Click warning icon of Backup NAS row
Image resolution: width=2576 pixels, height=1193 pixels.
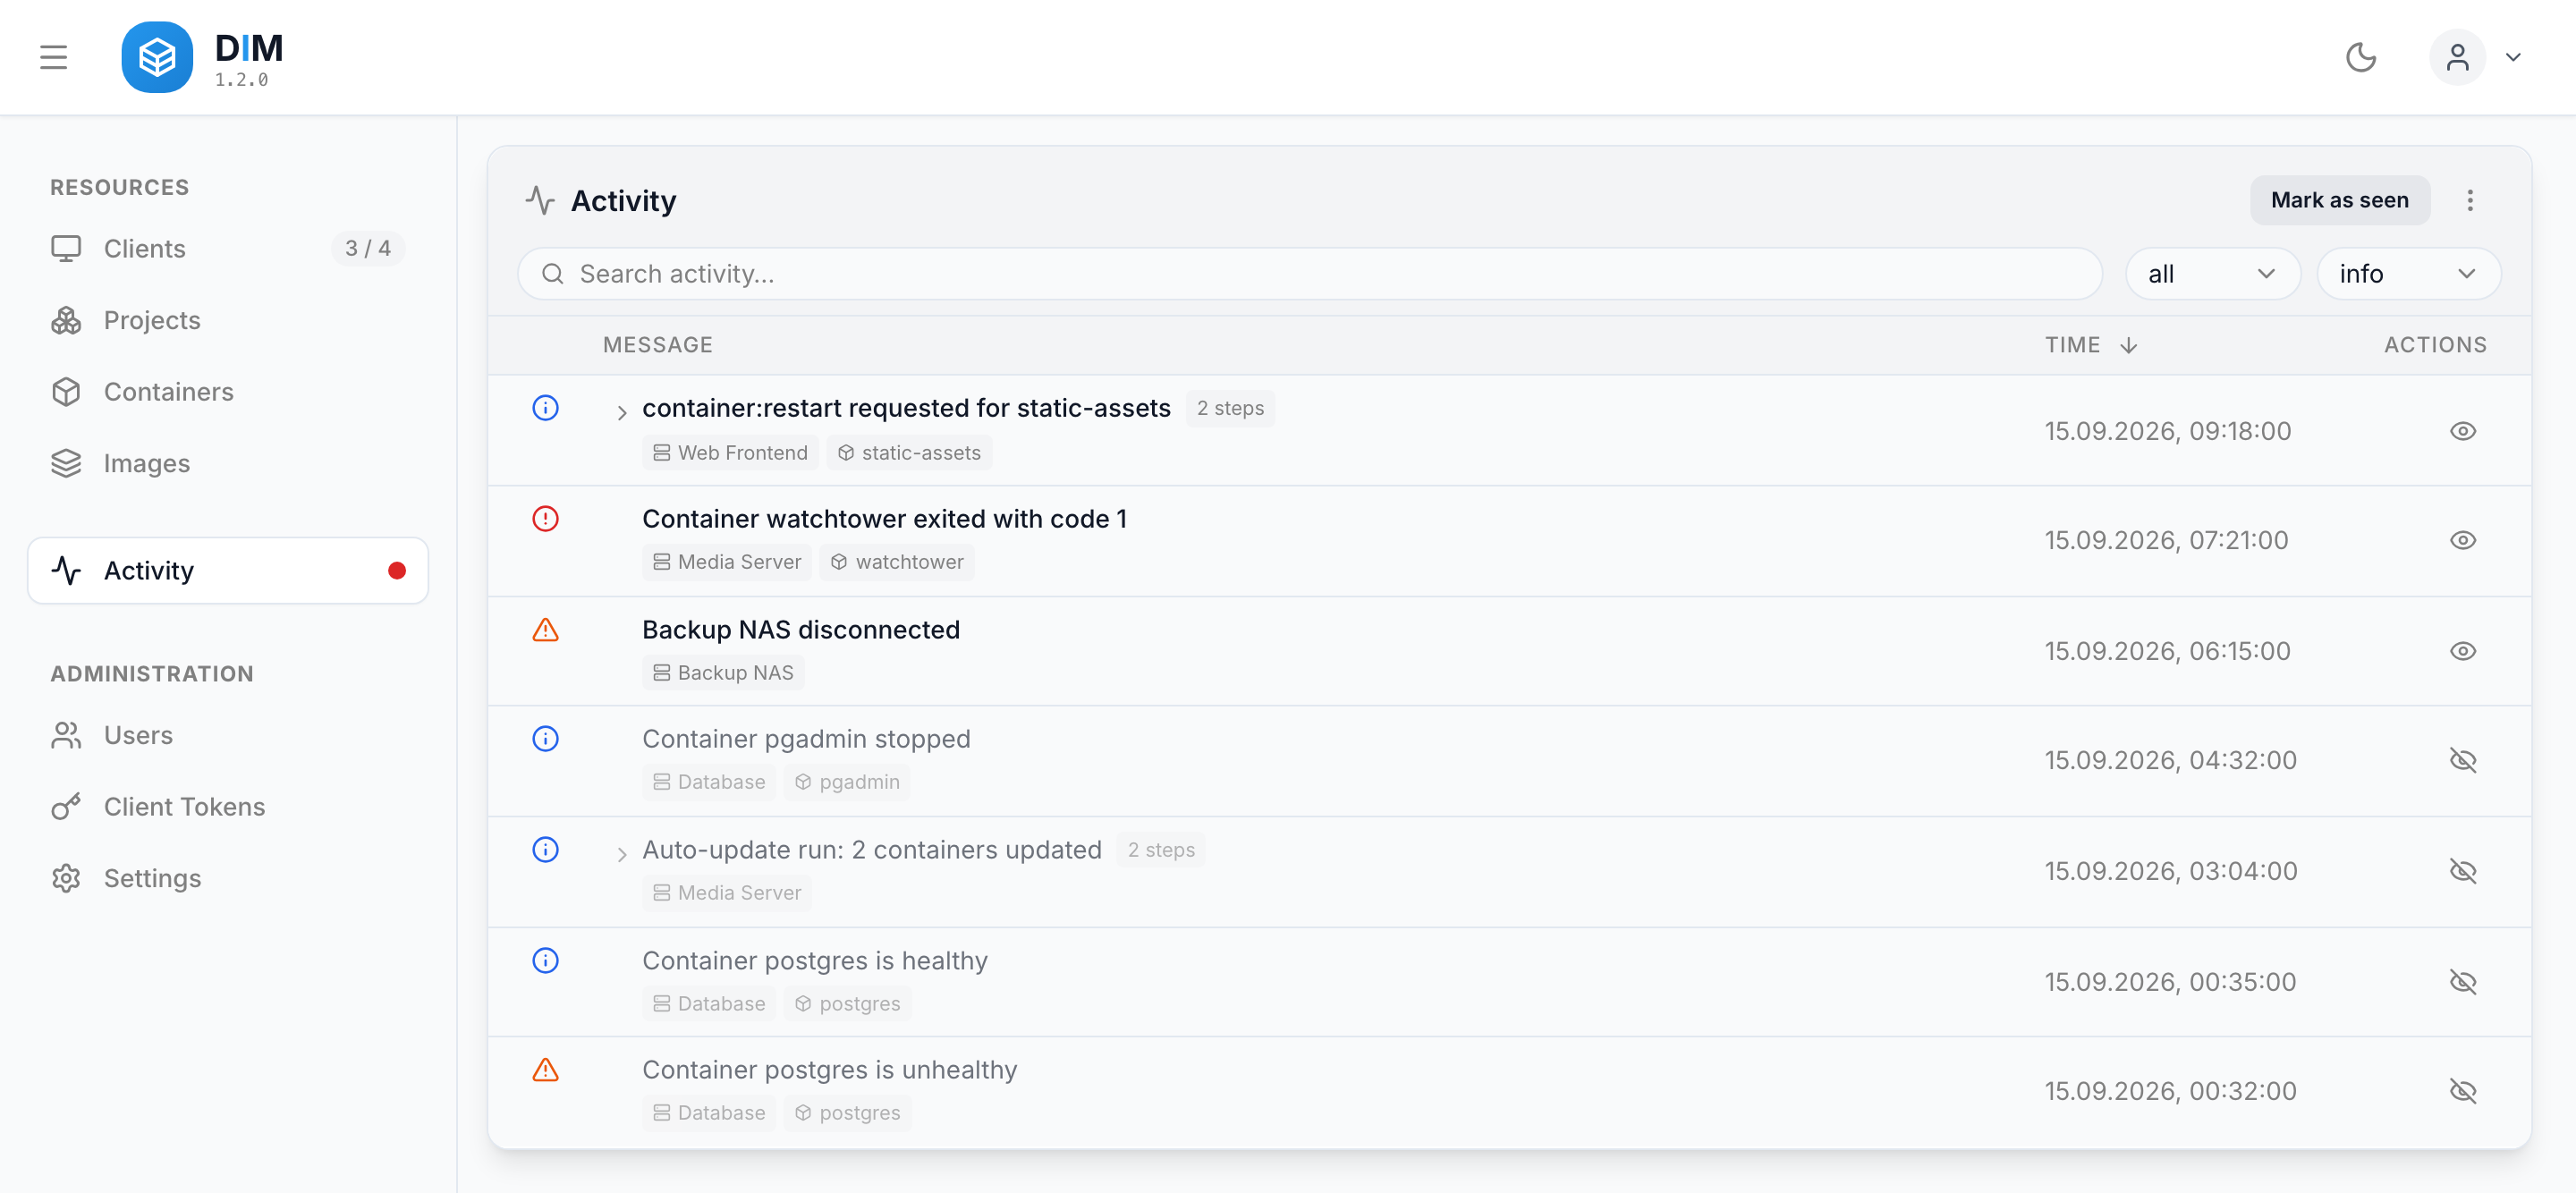(545, 630)
